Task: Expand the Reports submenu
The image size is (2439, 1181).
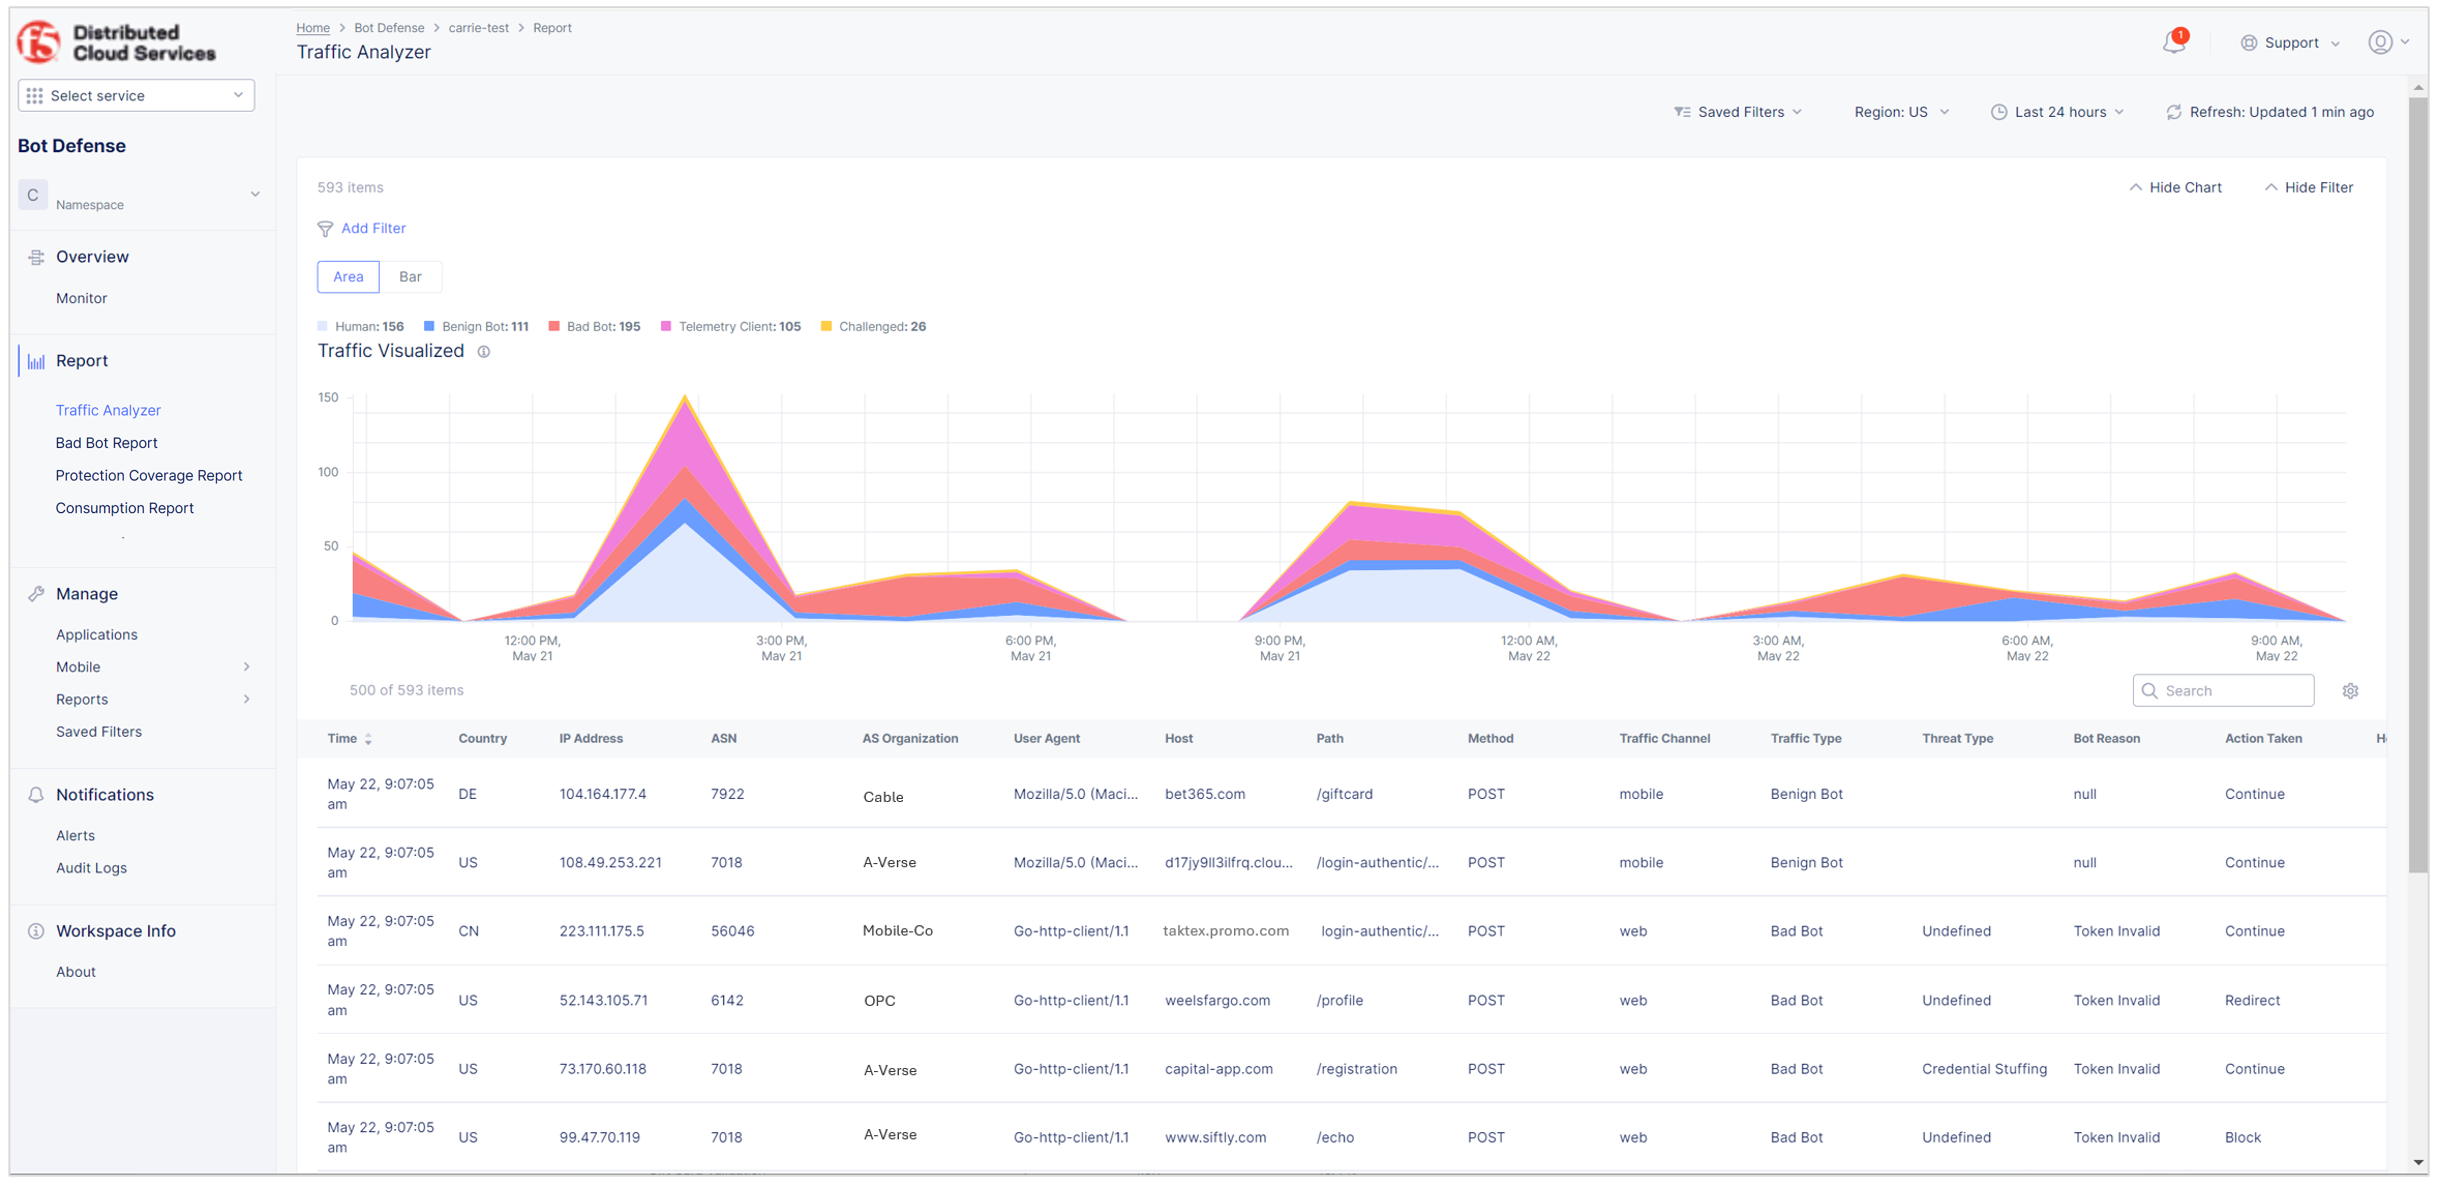Action: pyautogui.click(x=247, y=700)
